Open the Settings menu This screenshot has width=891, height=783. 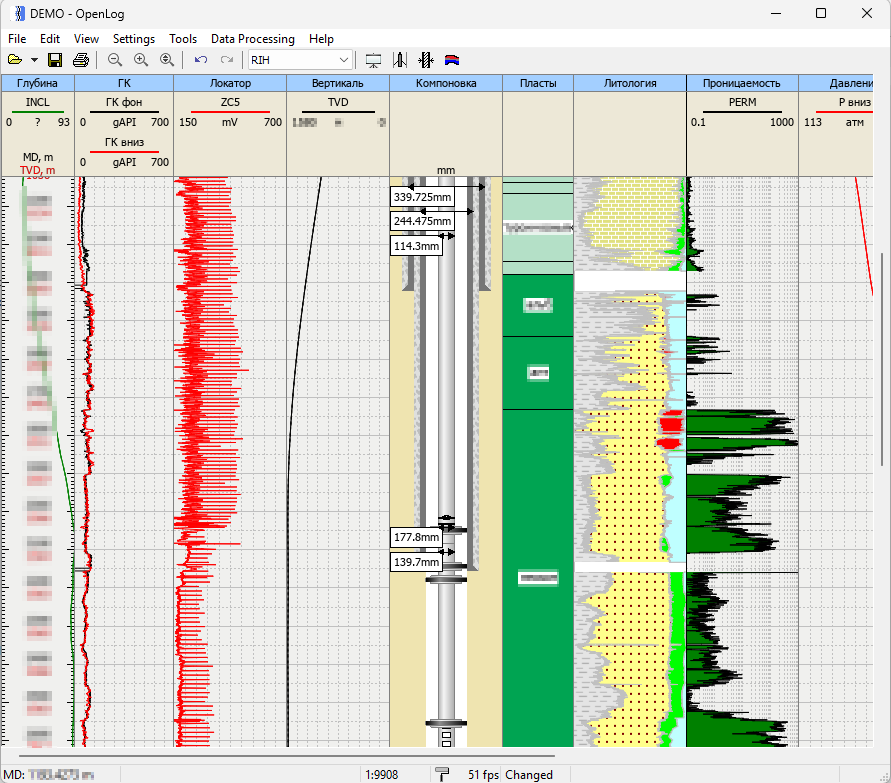[134, 39]
